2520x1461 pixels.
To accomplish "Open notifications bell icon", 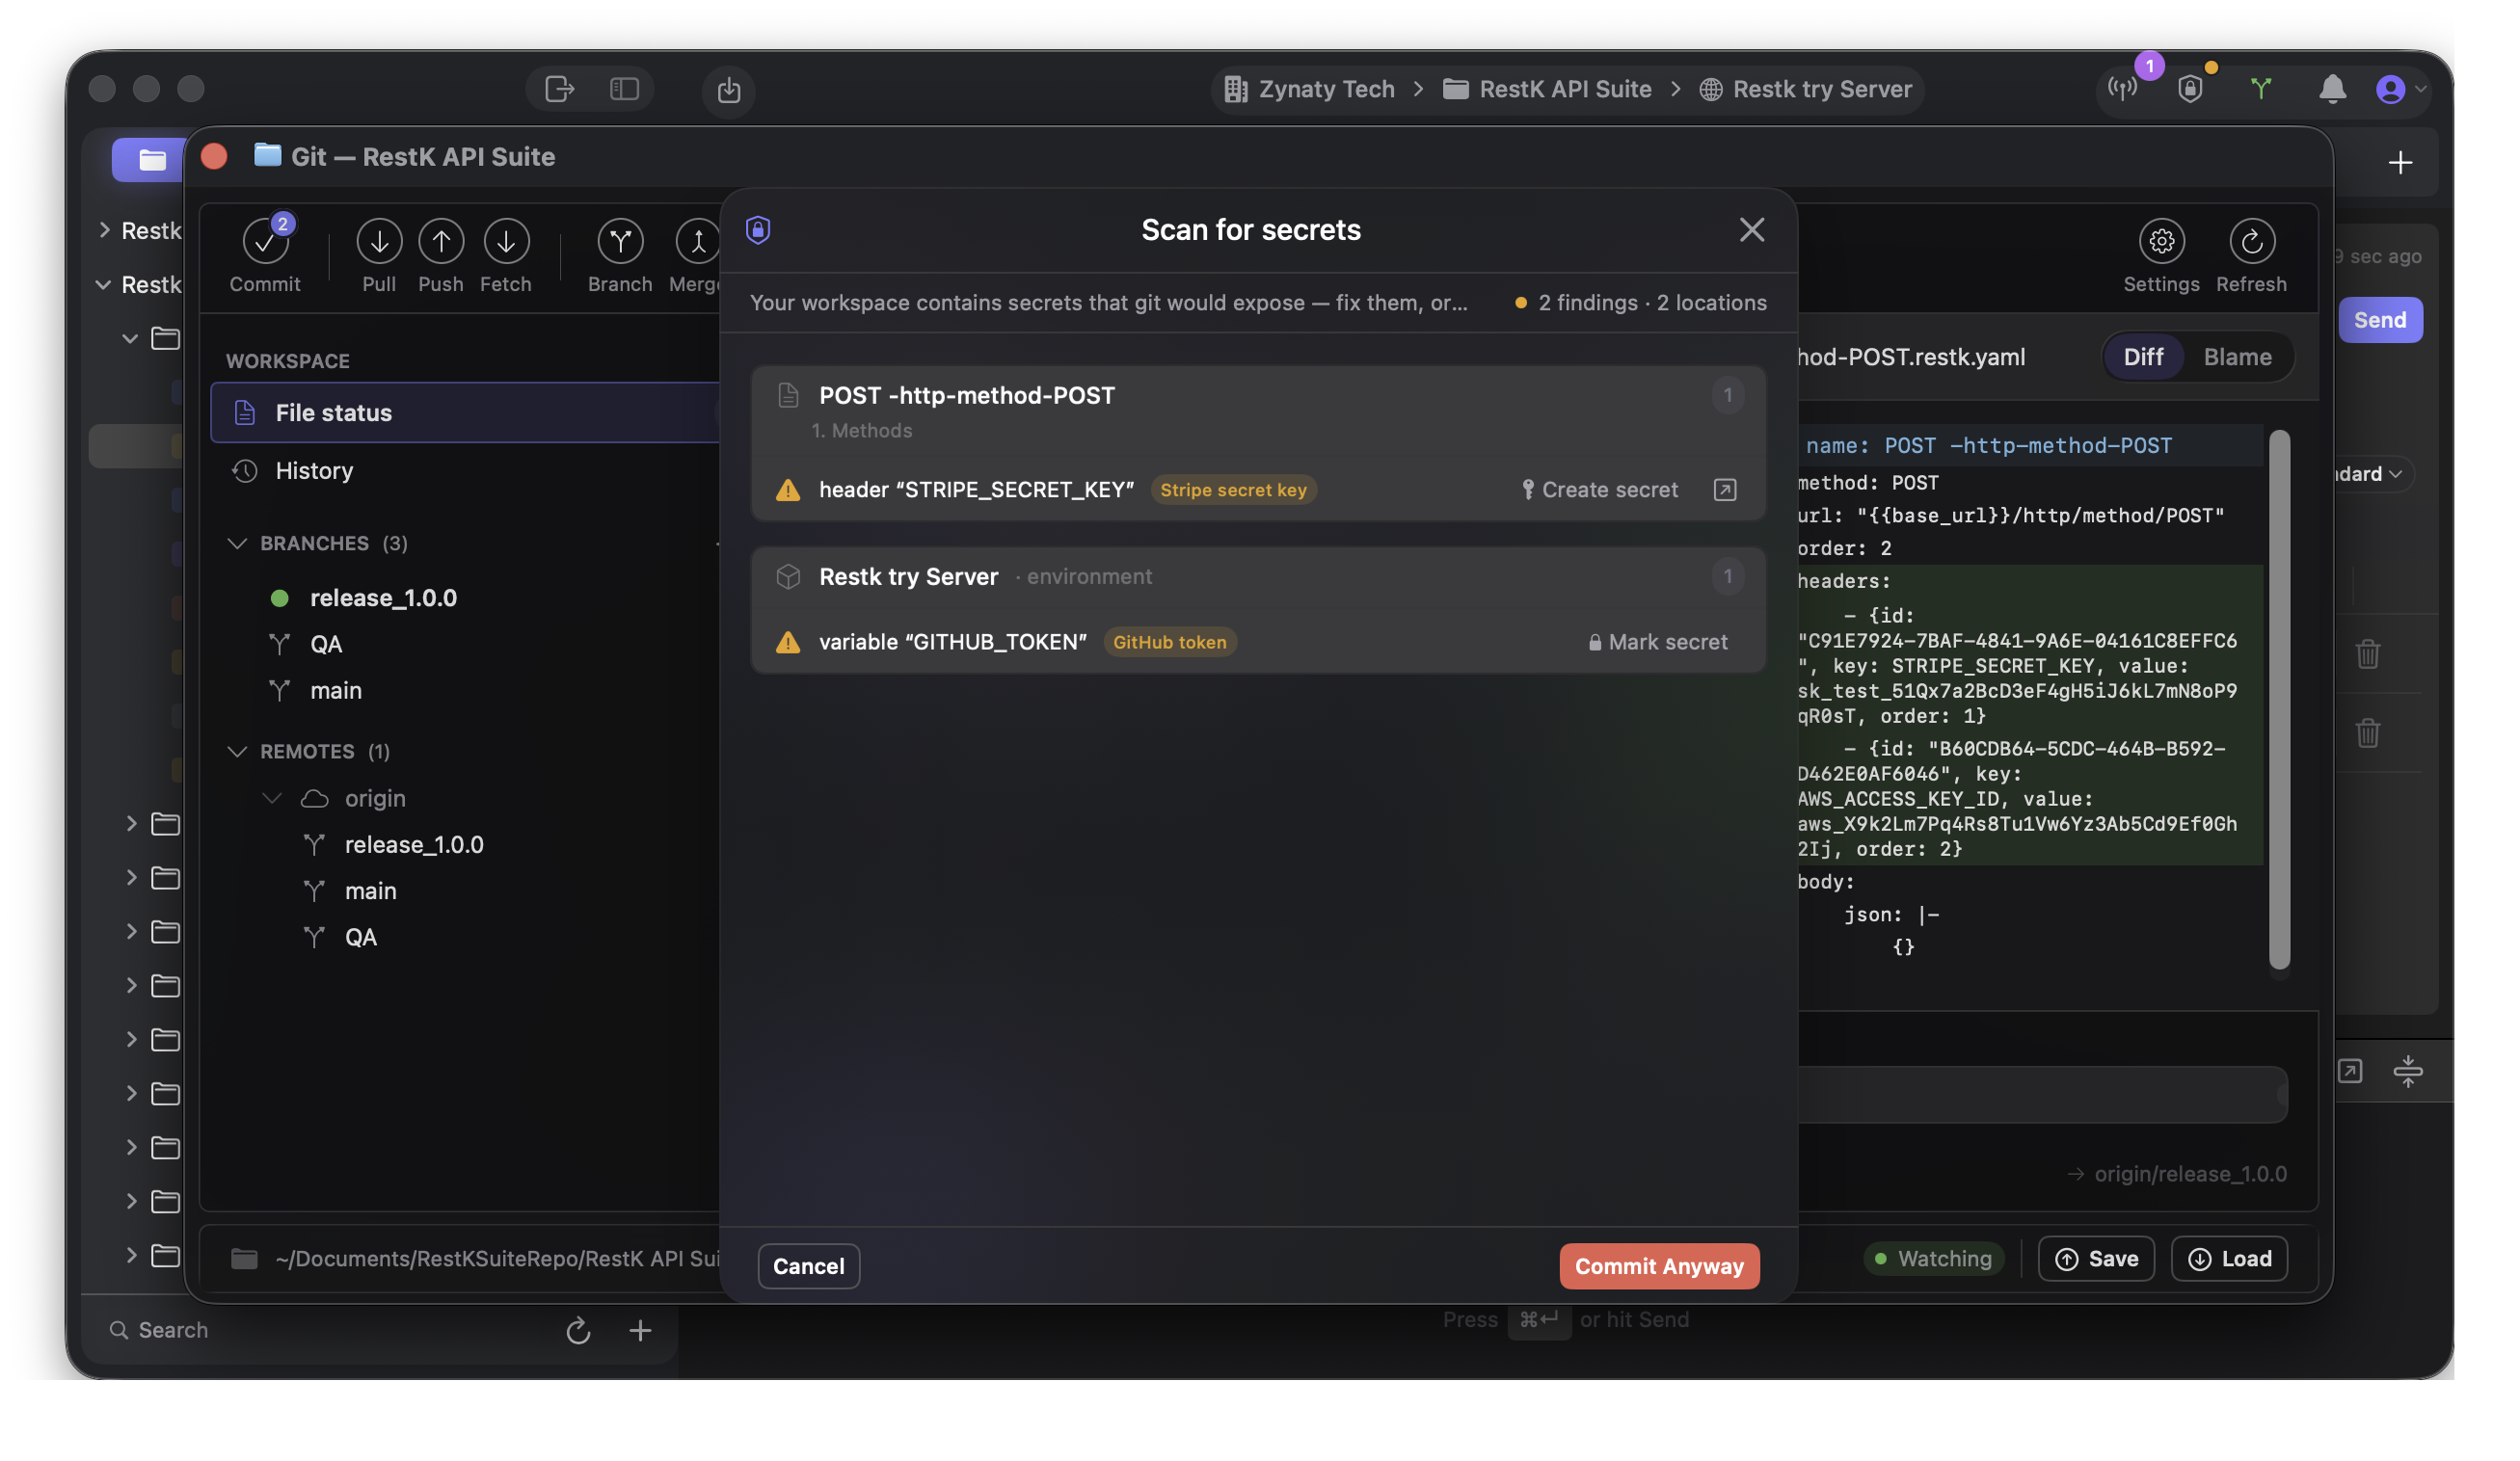I will click(x=2332, y=89).
